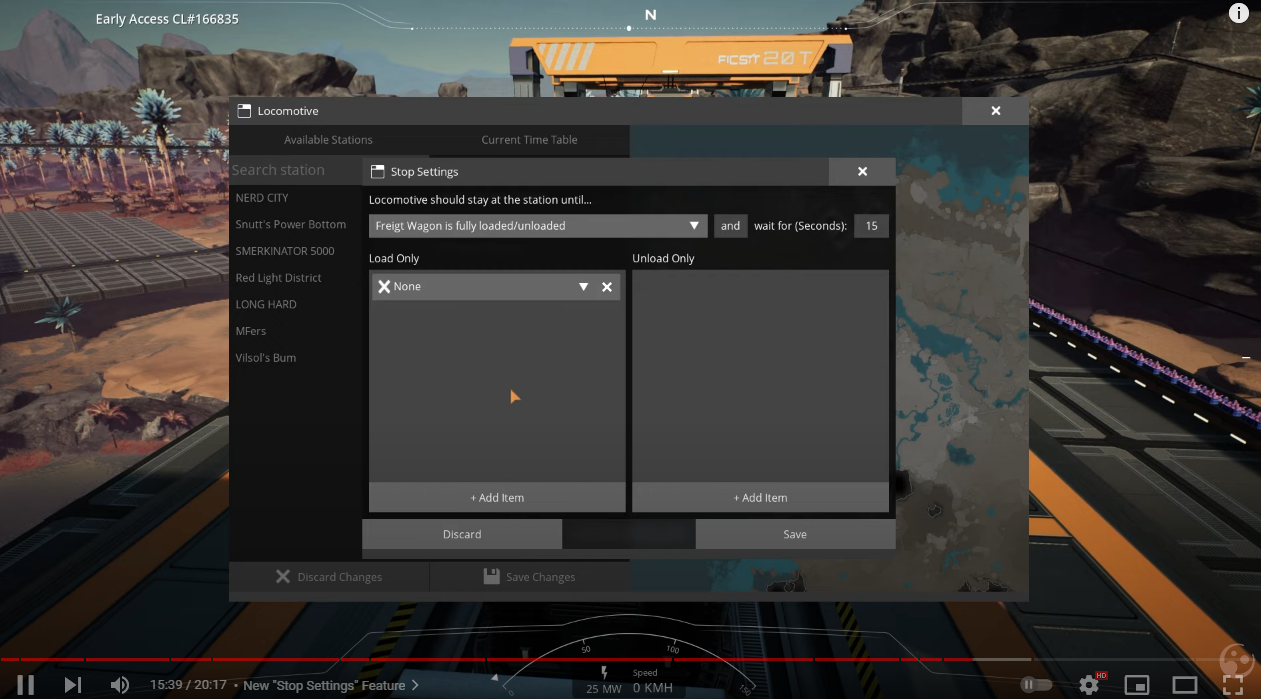Image resolution: width=1261 pixels, height=699 pixels.
Task: Mute the video volume
Action: [120, 685]
